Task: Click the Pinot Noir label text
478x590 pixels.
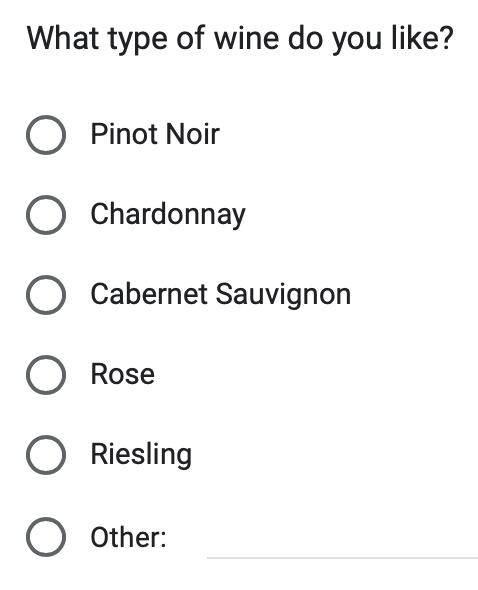Action: pos(155,134)
